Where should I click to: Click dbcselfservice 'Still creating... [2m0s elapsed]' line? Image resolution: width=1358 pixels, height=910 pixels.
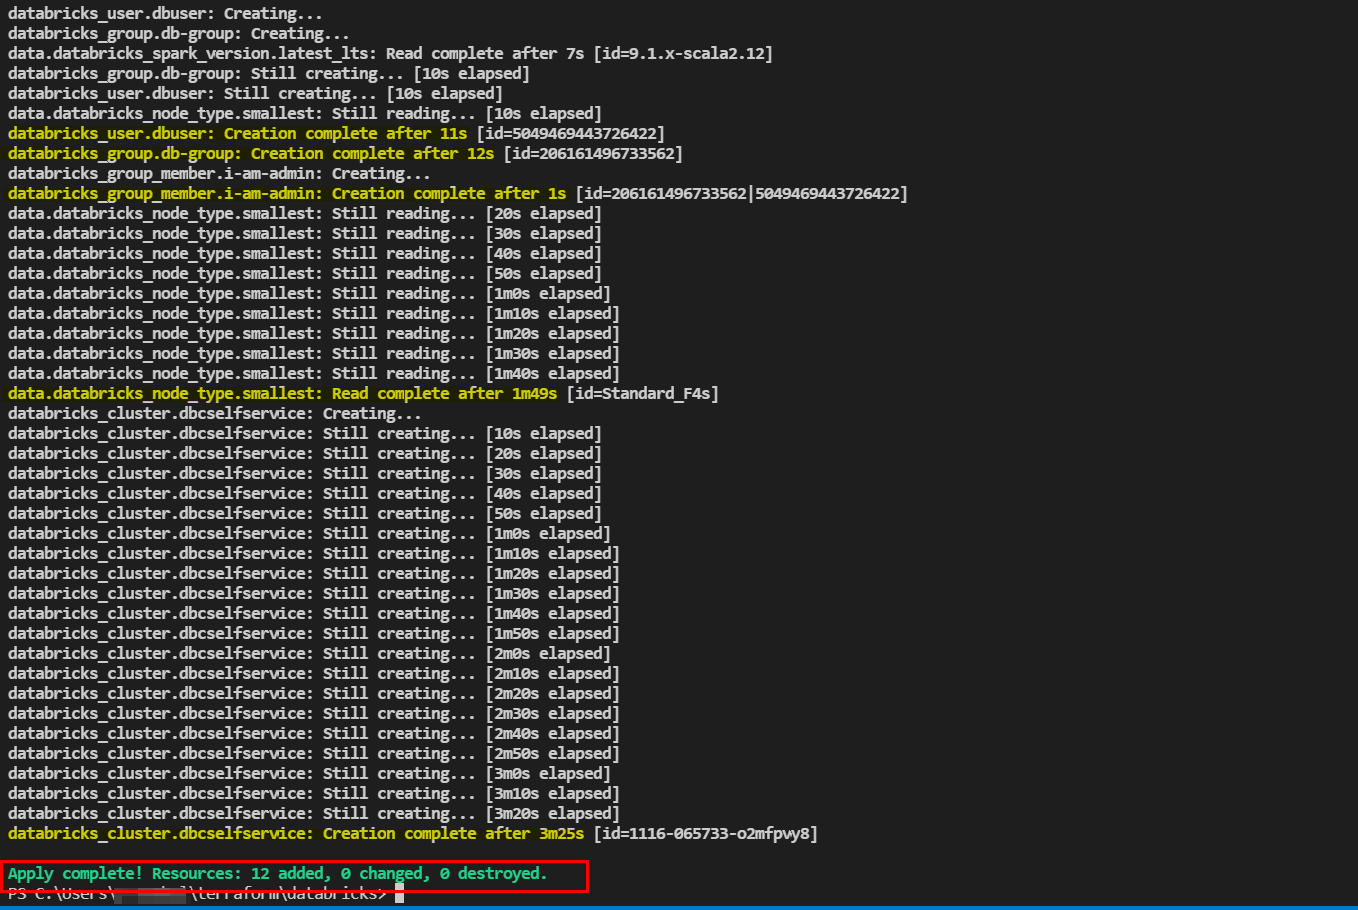click(x=309, y=654)
